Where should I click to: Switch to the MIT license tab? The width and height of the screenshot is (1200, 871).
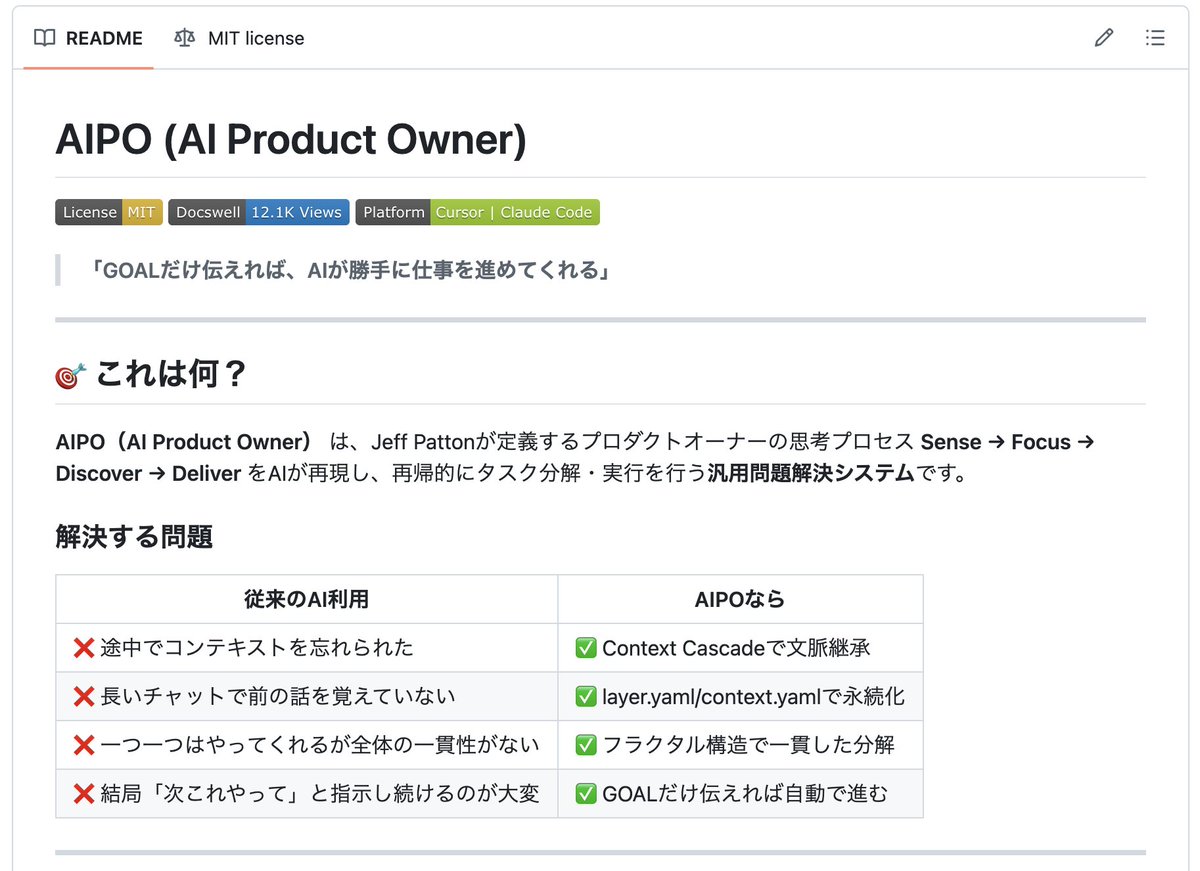tap(239, 38)
